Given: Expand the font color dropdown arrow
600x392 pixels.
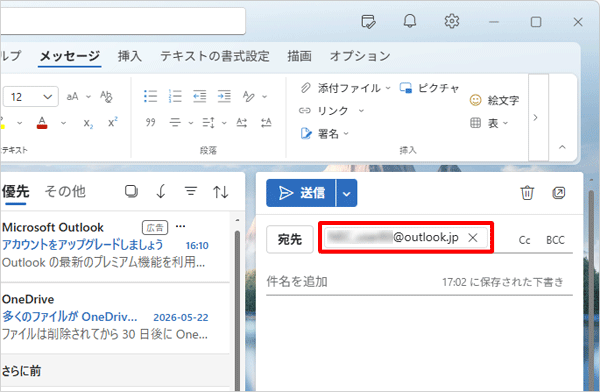Looking at the screenshot, I should pos(64,123).
